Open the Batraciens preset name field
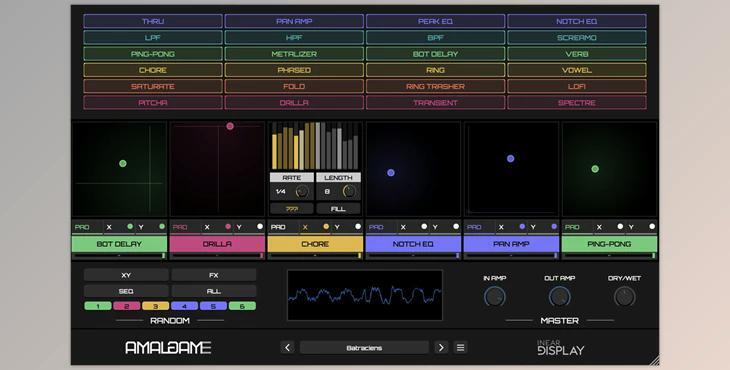 pos(364,347)
